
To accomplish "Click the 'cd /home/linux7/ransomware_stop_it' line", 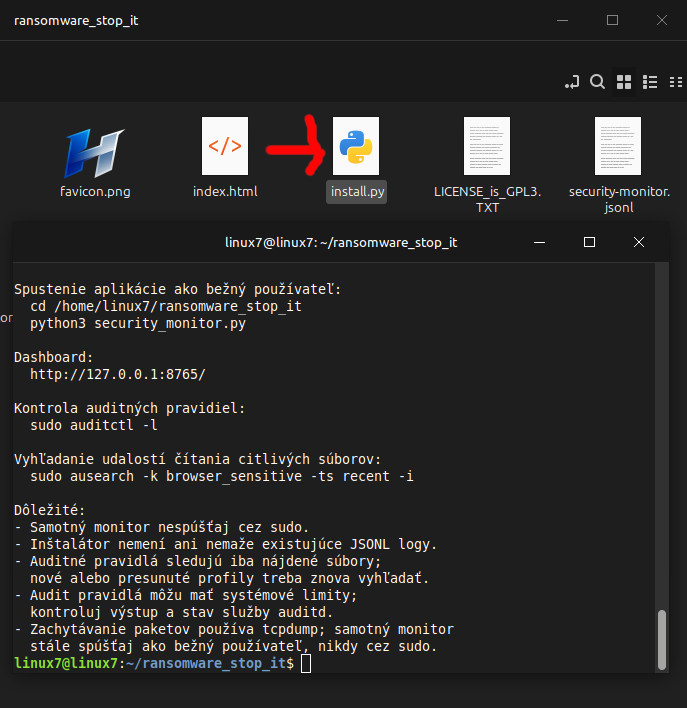I will pos(166,307).
